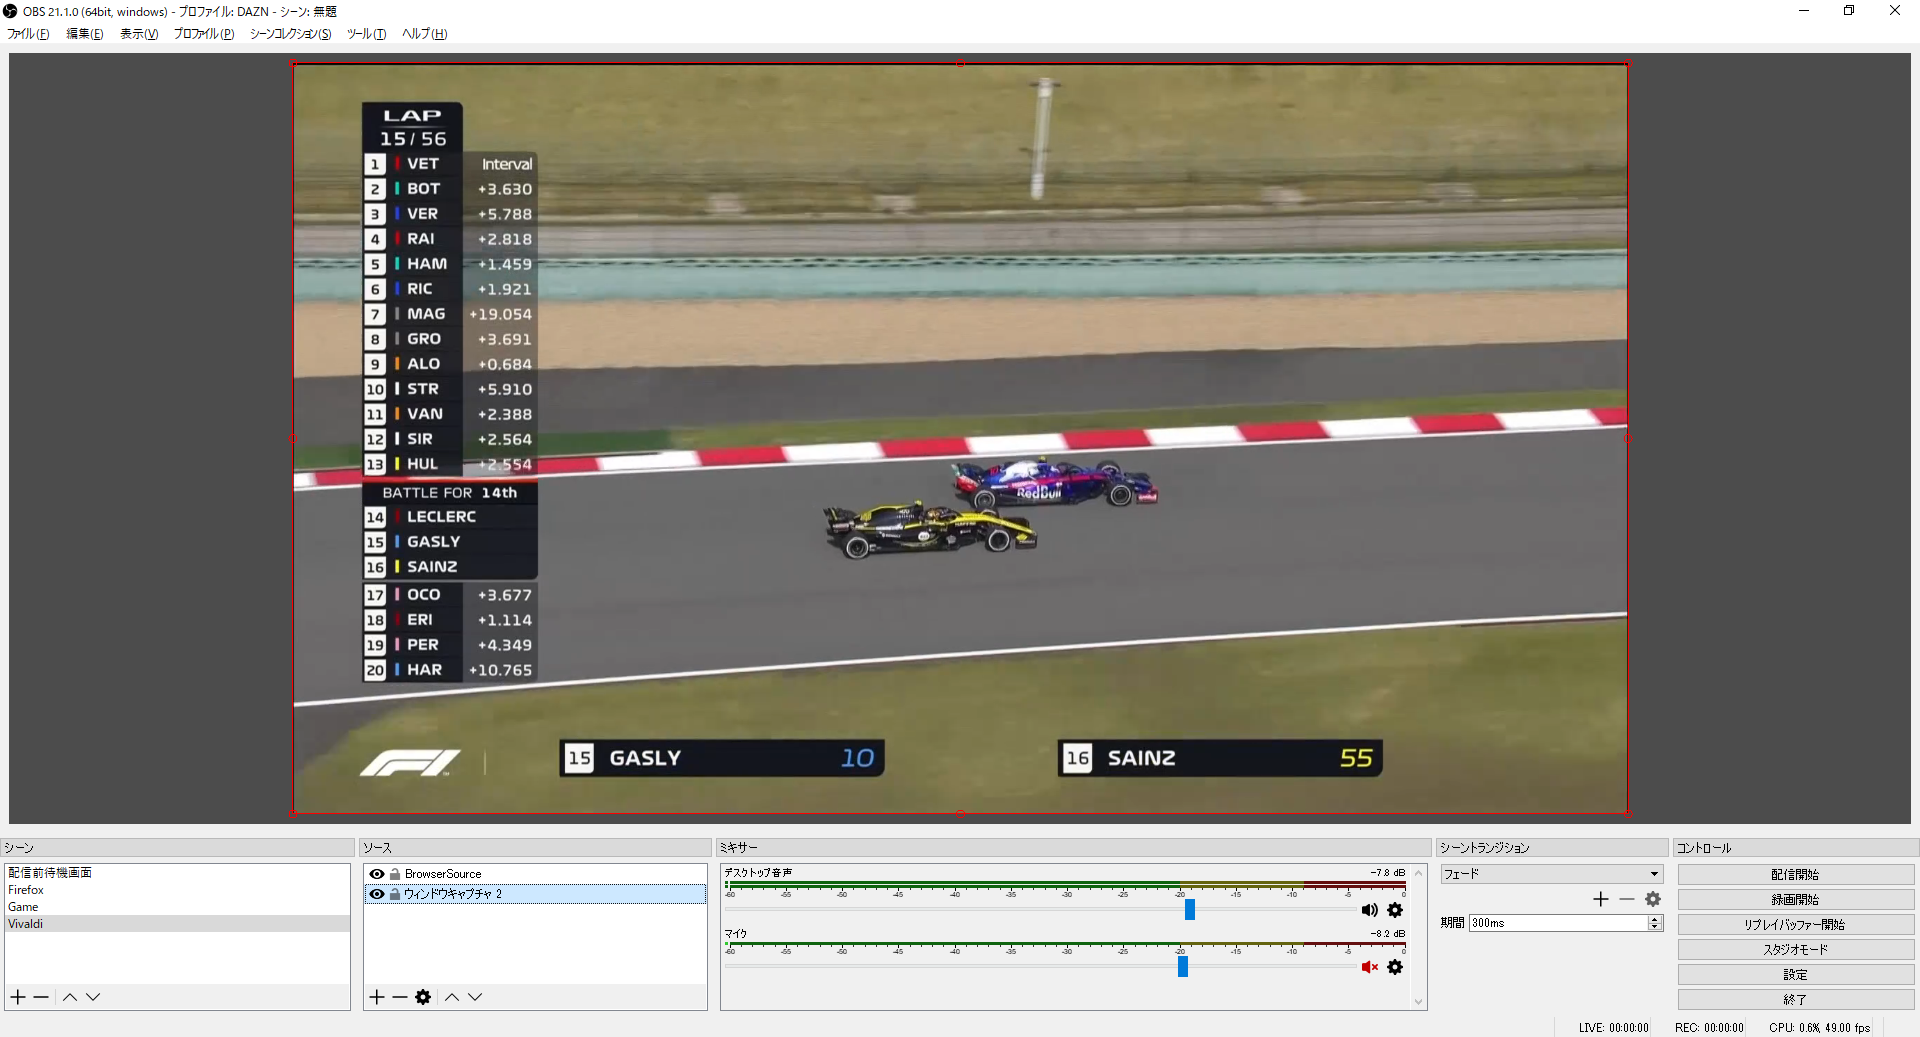Select the ウィンドウキャプチャ 2 source row
Image resolution: width=1920 pixels, height=1037 pixels.
pyautogui.click(x=535, y=894)
